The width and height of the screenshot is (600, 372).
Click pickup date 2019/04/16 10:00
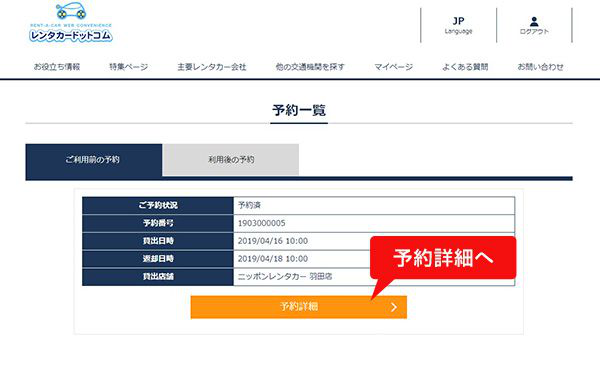(273, 241)
